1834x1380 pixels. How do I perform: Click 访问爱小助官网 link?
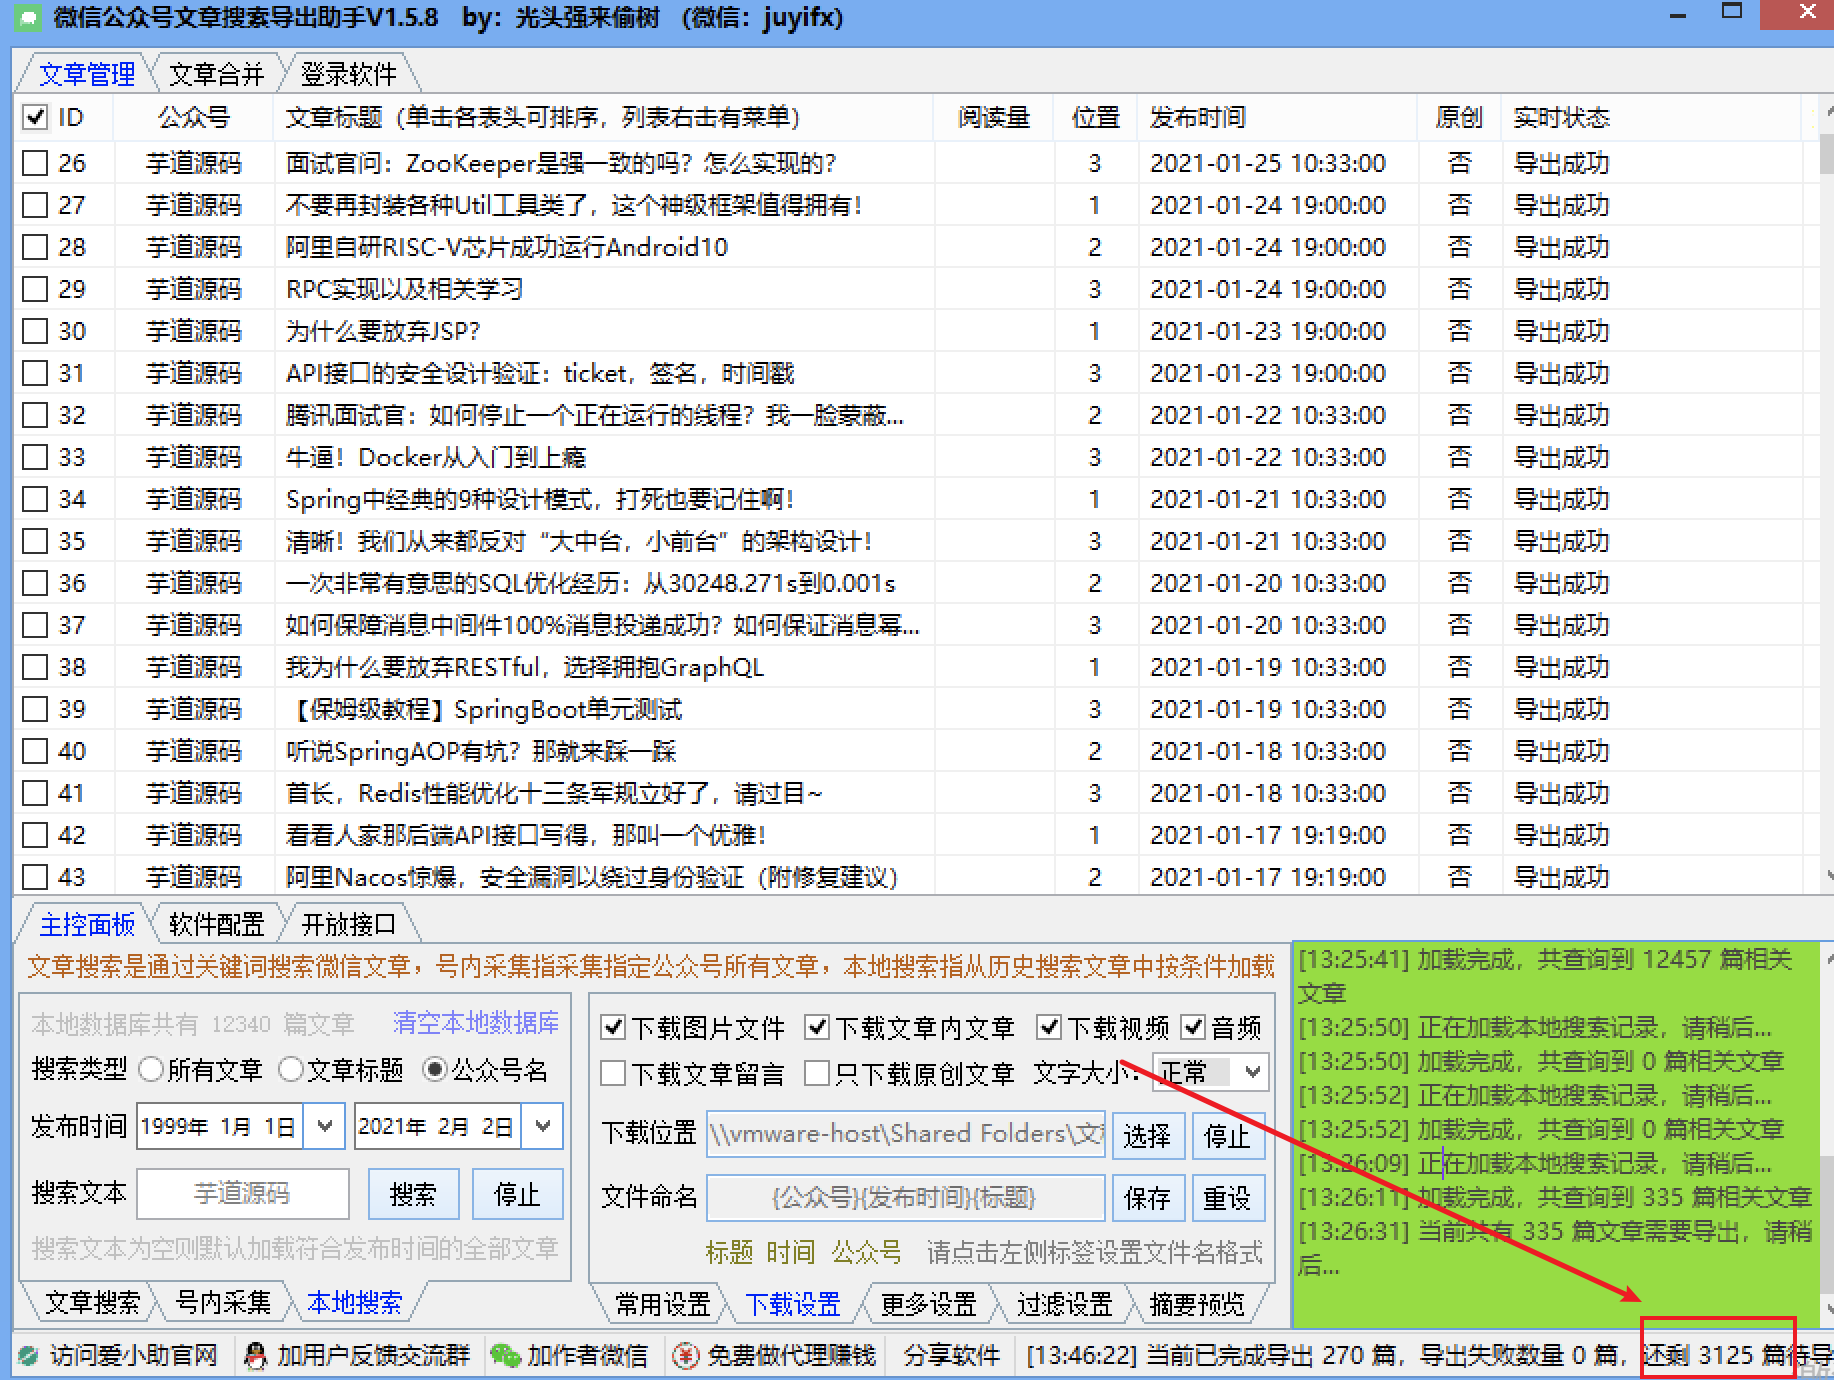134,1356
